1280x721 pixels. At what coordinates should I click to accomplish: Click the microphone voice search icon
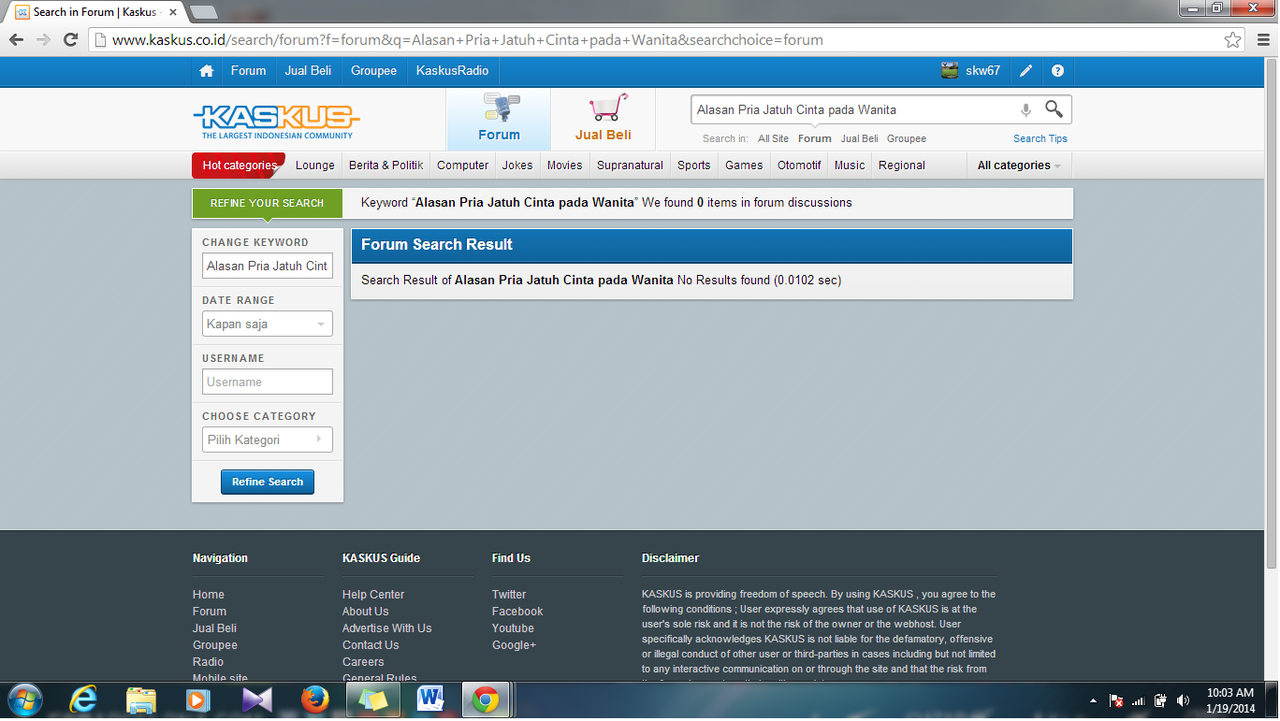tap(1025, 110)
